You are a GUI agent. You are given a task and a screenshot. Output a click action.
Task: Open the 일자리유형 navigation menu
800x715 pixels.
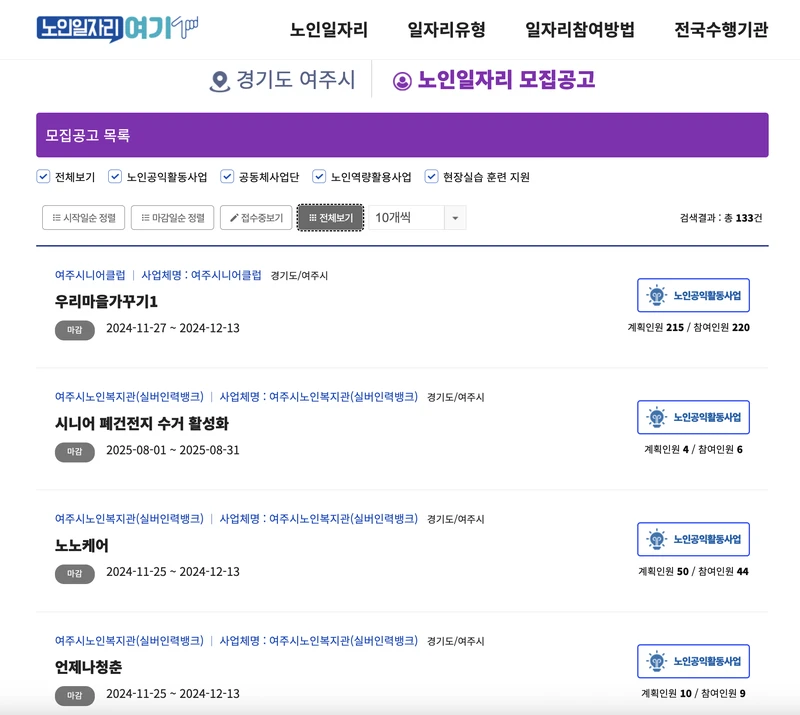pyautogui.click(x=446, y=30)
